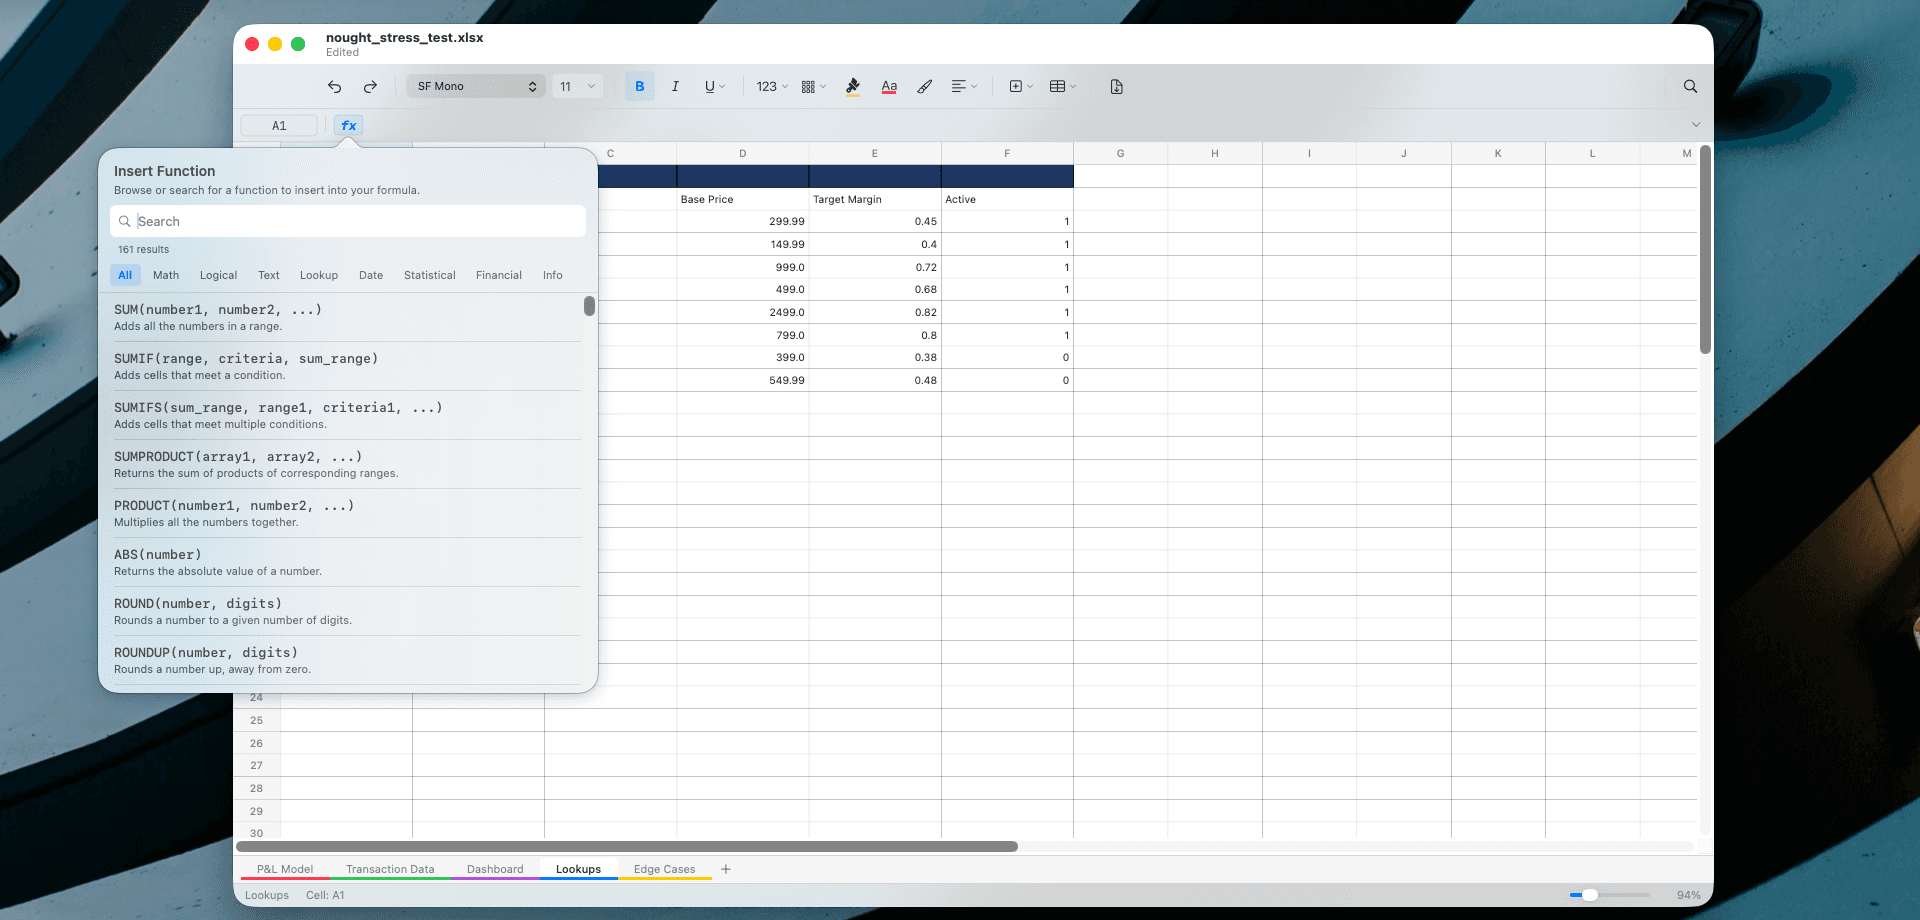Toggle italic formatting
Viewport: 1920px width, 920px height.
pos(675,86)
